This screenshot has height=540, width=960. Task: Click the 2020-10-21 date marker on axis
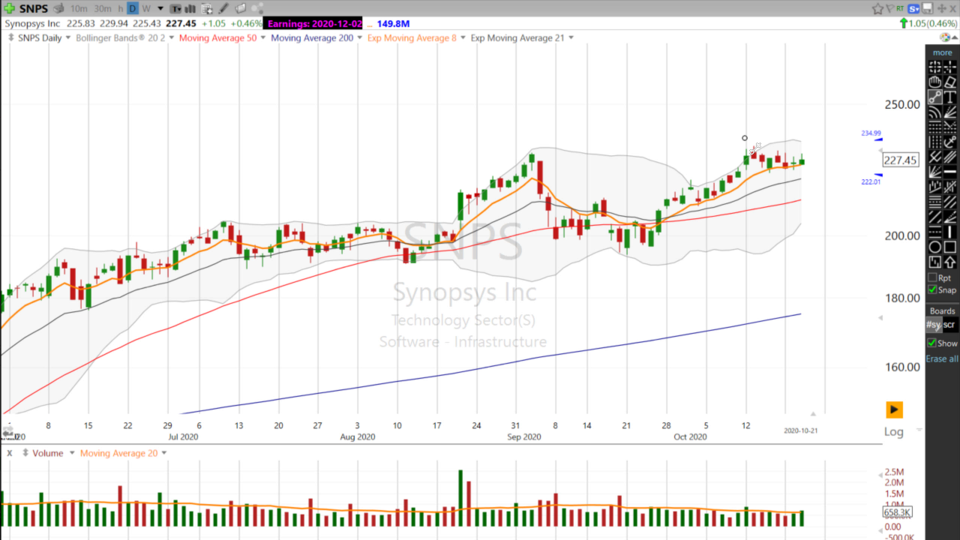tap(801, 431)
